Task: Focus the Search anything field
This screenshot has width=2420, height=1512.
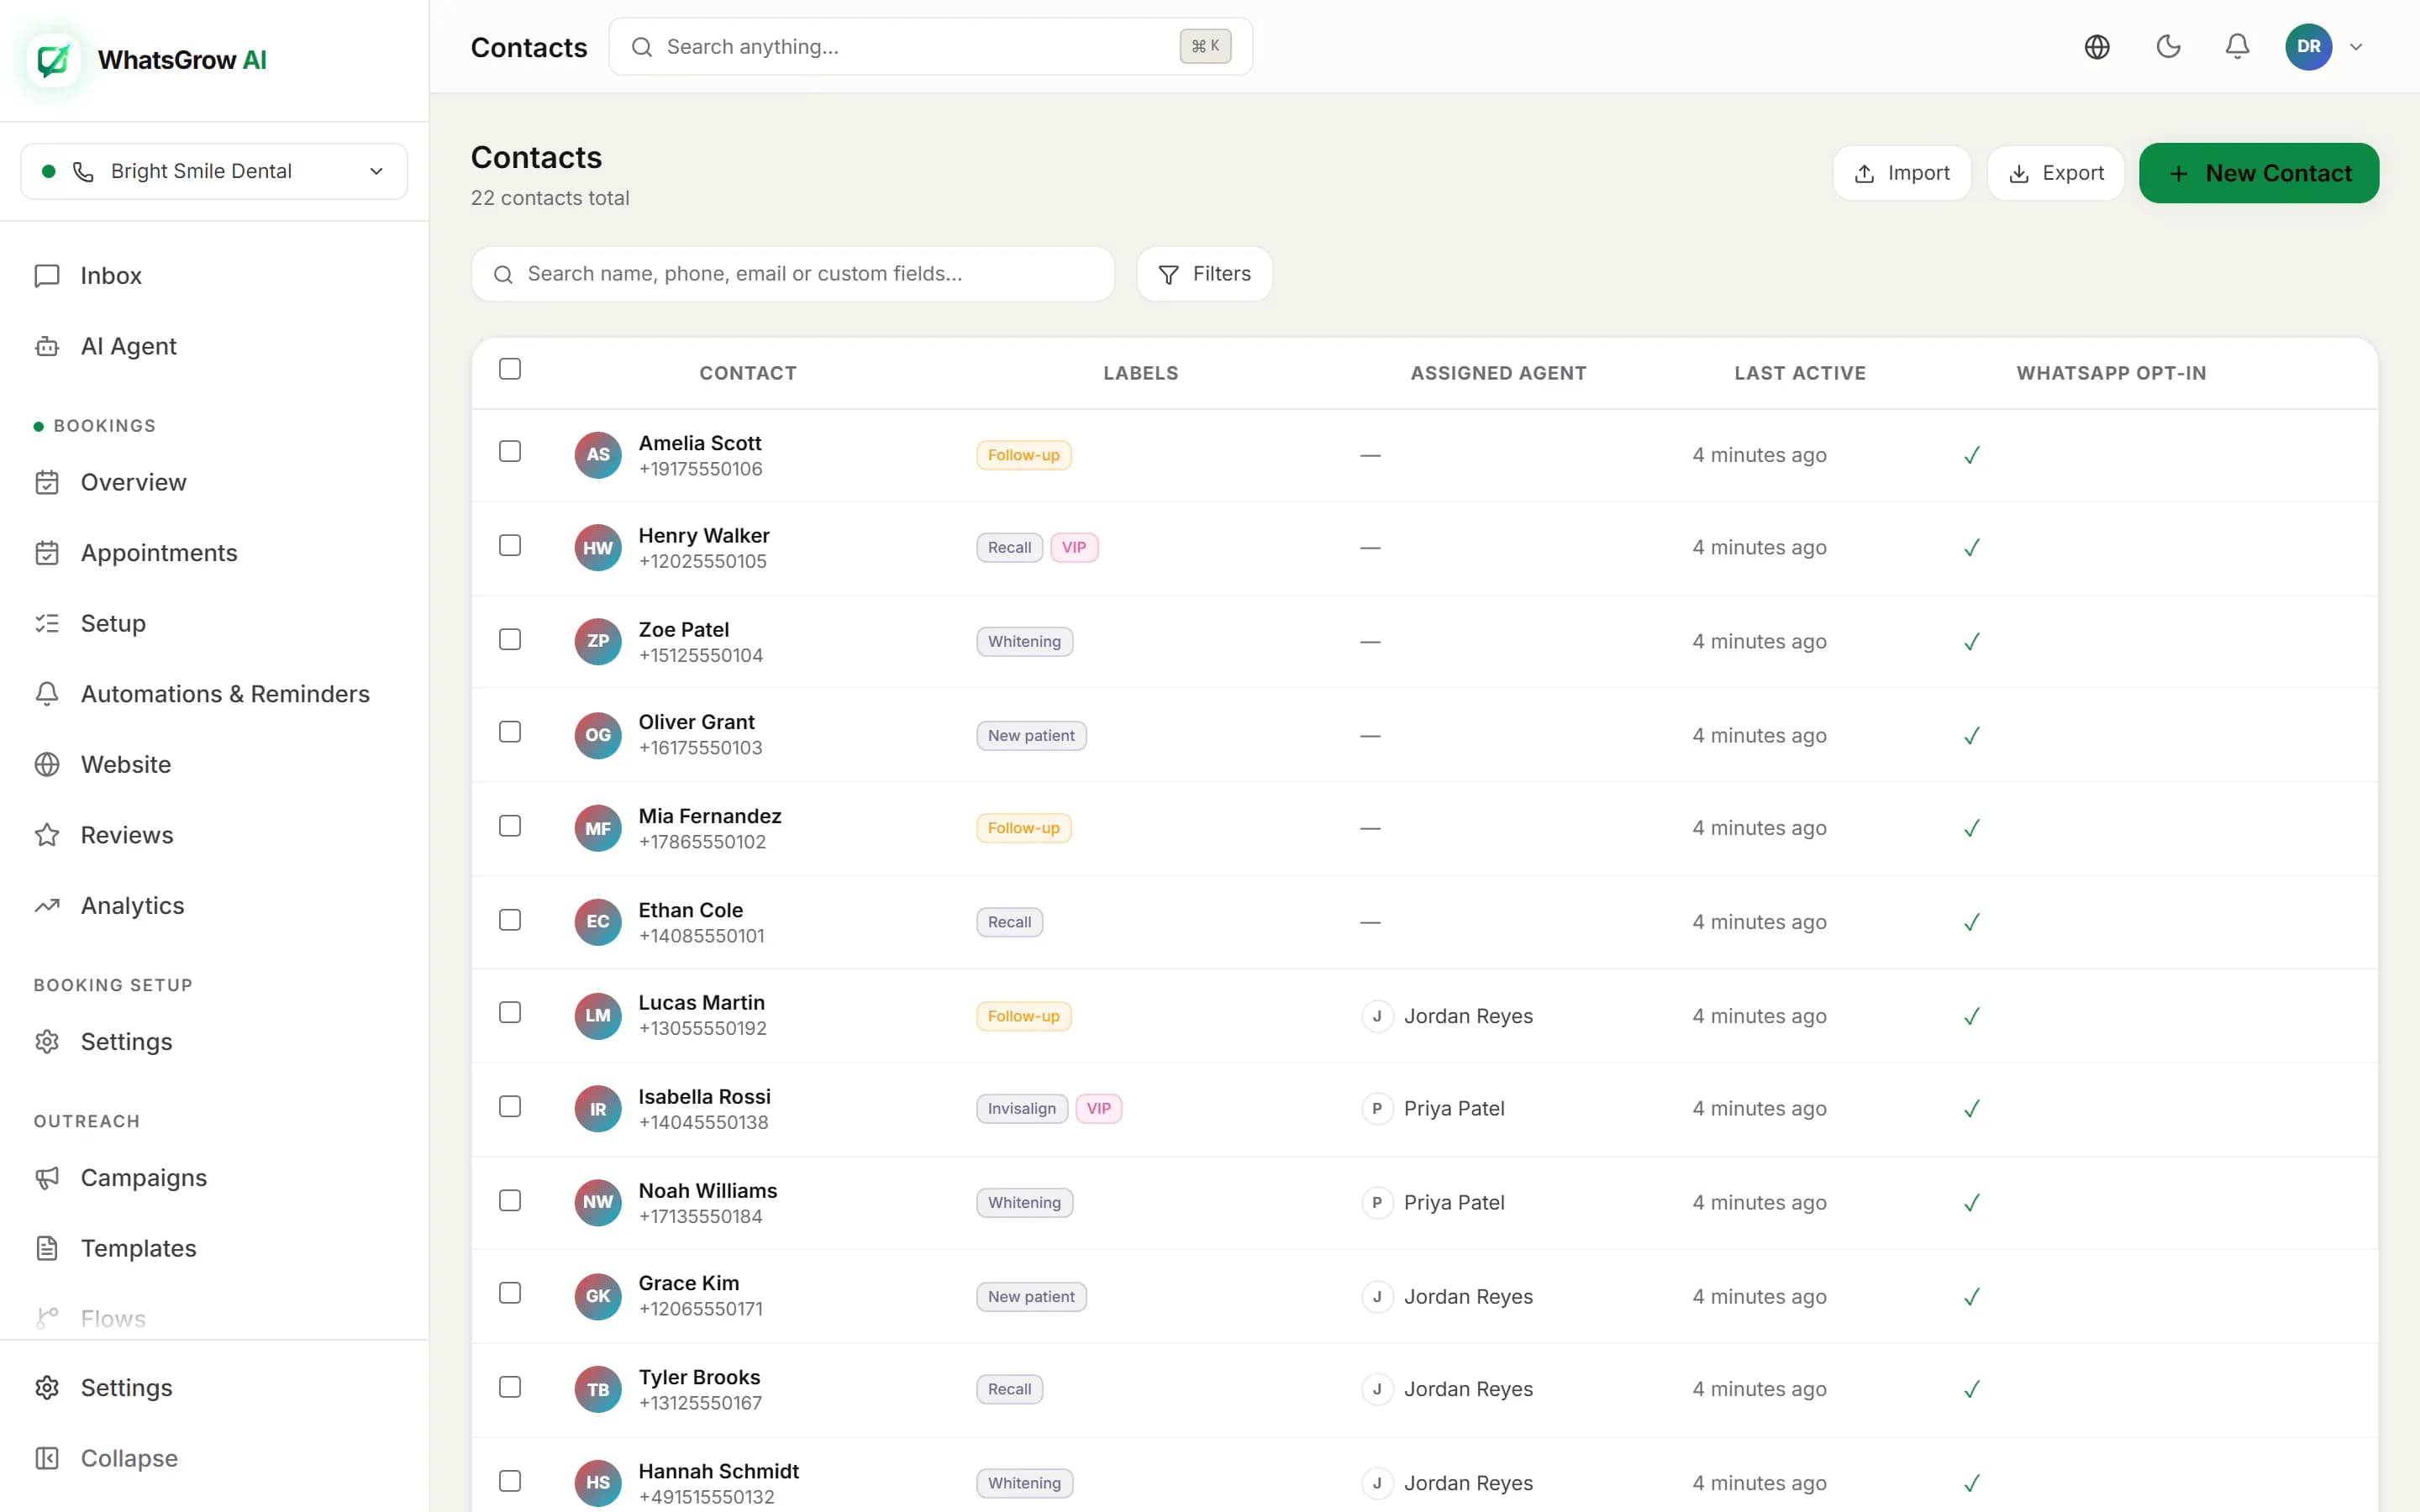Action: point(930,46)
